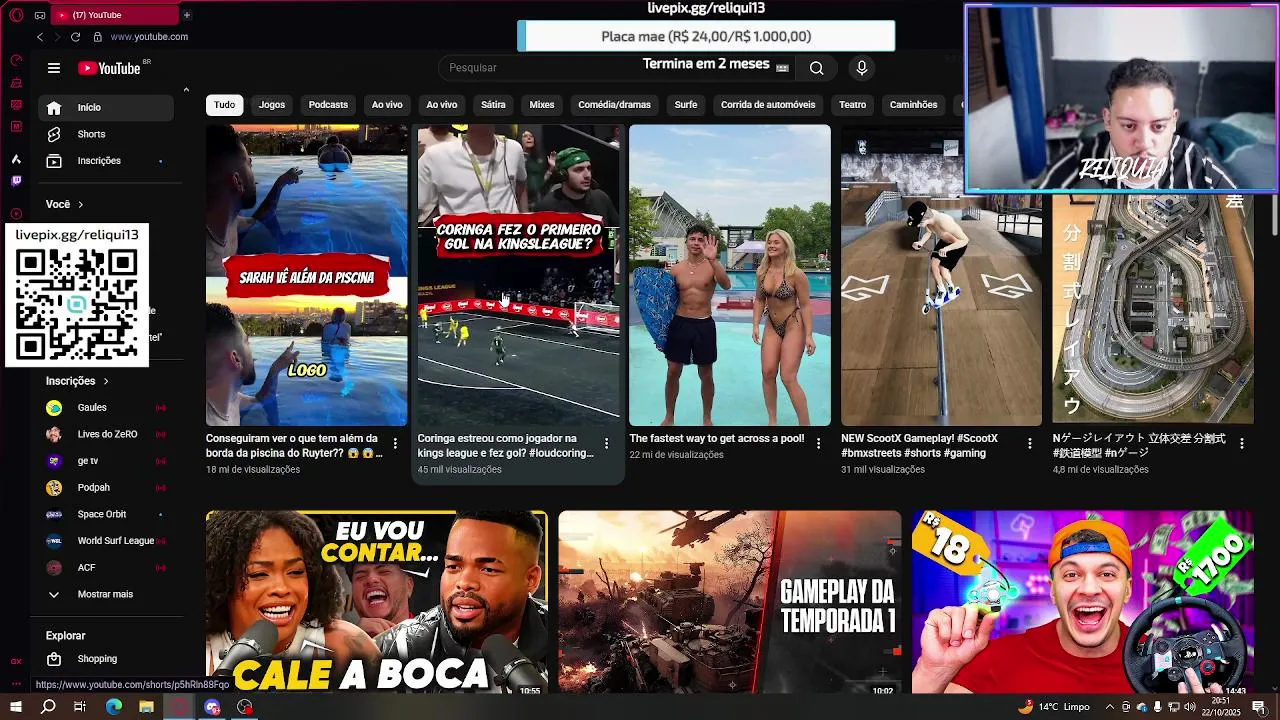Screen dimensions: 1280x720
Task: Start voice search with the microphone
Action: (862, 68)
